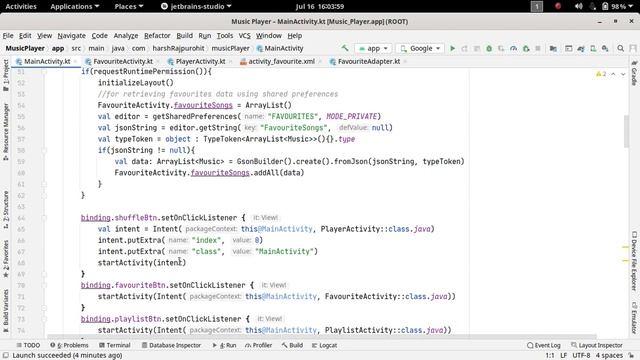Collapse the shuffleBtn listener fold marker

pyautogui.click(x=44, y=218)
